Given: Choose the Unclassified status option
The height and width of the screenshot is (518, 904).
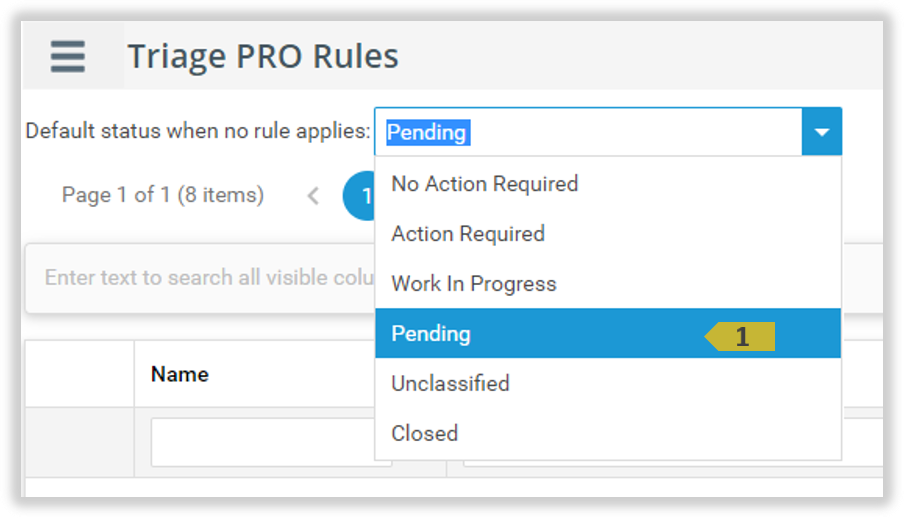Looking at the screenshot, I should [450, 384].
